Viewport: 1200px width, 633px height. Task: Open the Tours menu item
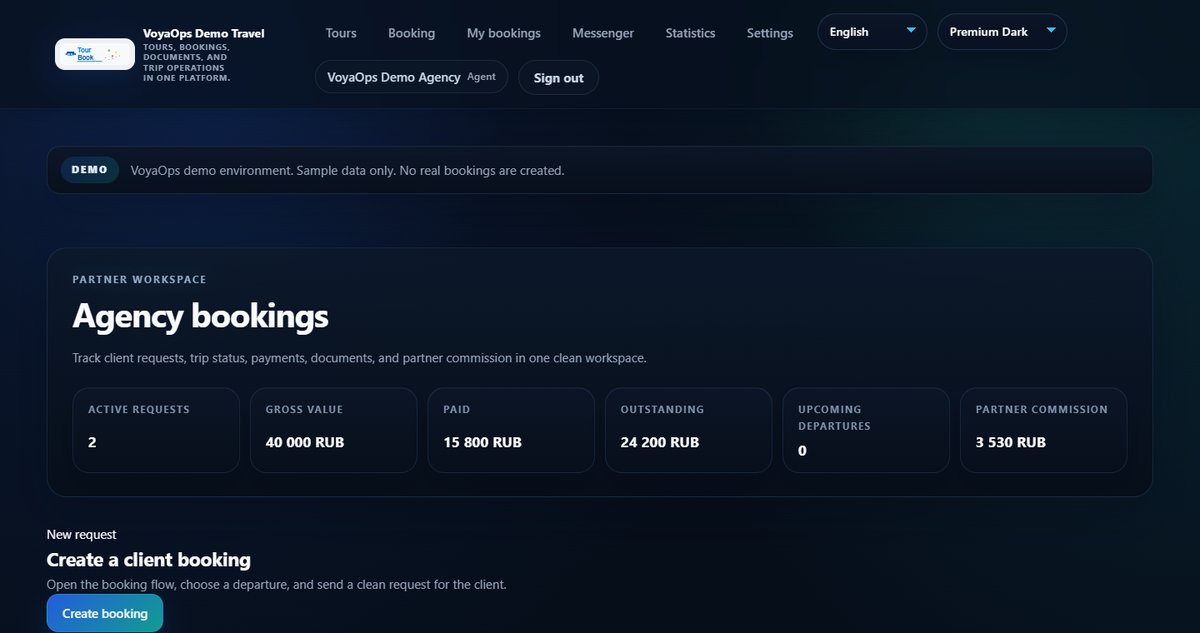pyautogui.click(x=341, y=33)
